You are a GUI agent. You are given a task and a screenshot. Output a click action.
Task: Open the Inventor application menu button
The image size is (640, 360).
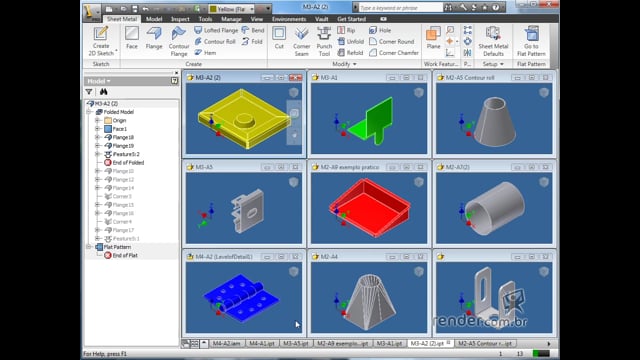92,12
